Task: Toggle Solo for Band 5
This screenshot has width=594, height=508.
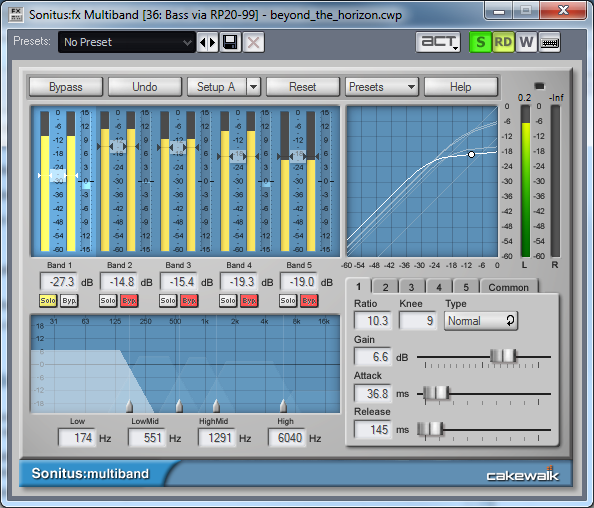Action: click(288, 300)
